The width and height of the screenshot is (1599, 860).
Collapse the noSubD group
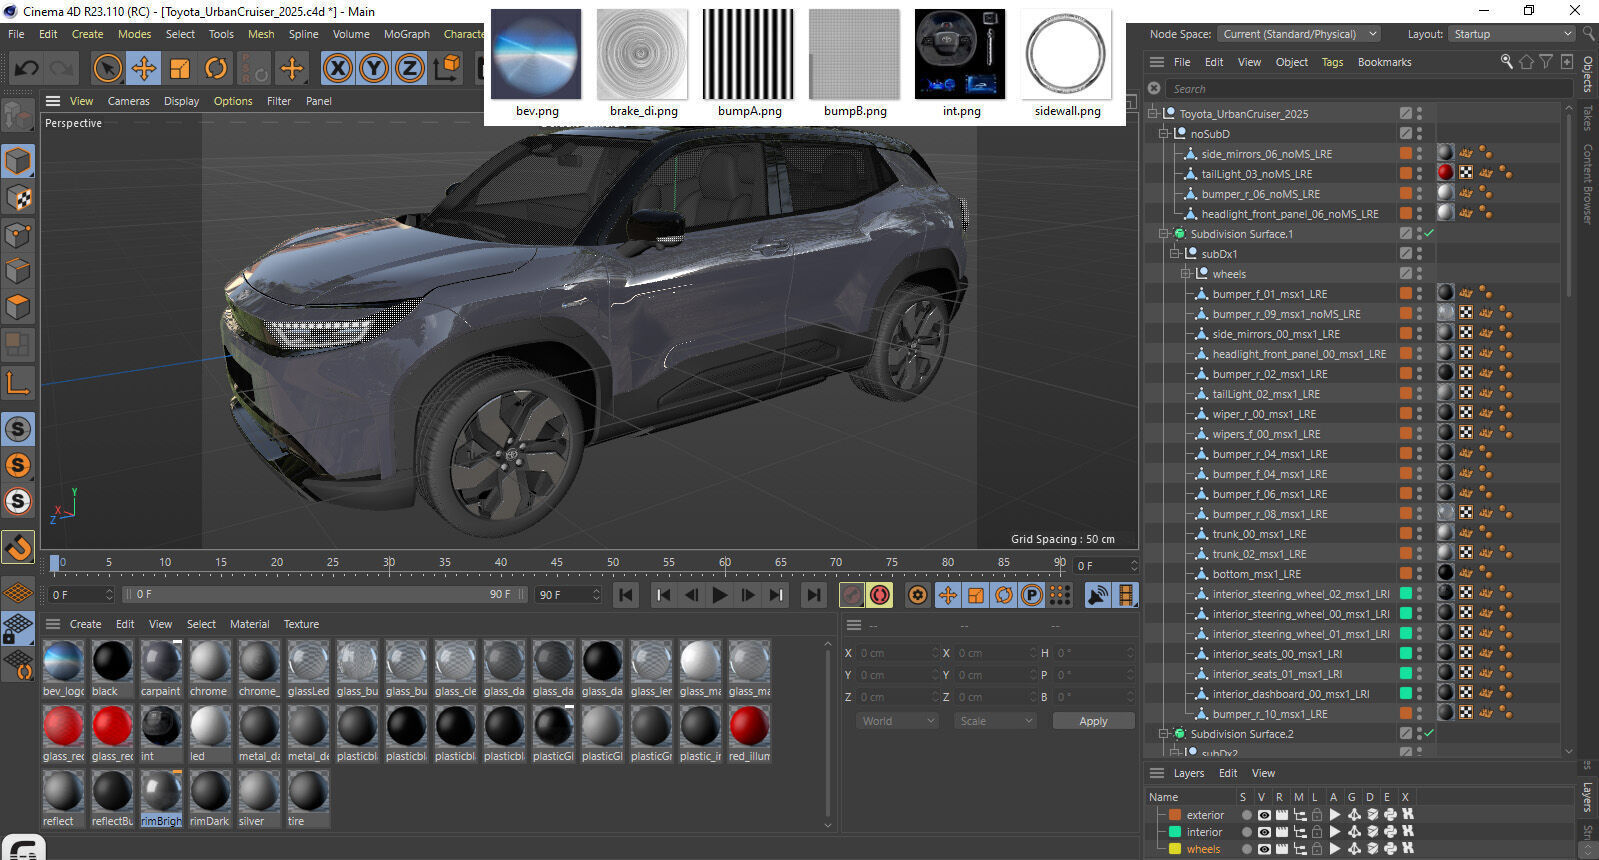[x=1164, y=133]
